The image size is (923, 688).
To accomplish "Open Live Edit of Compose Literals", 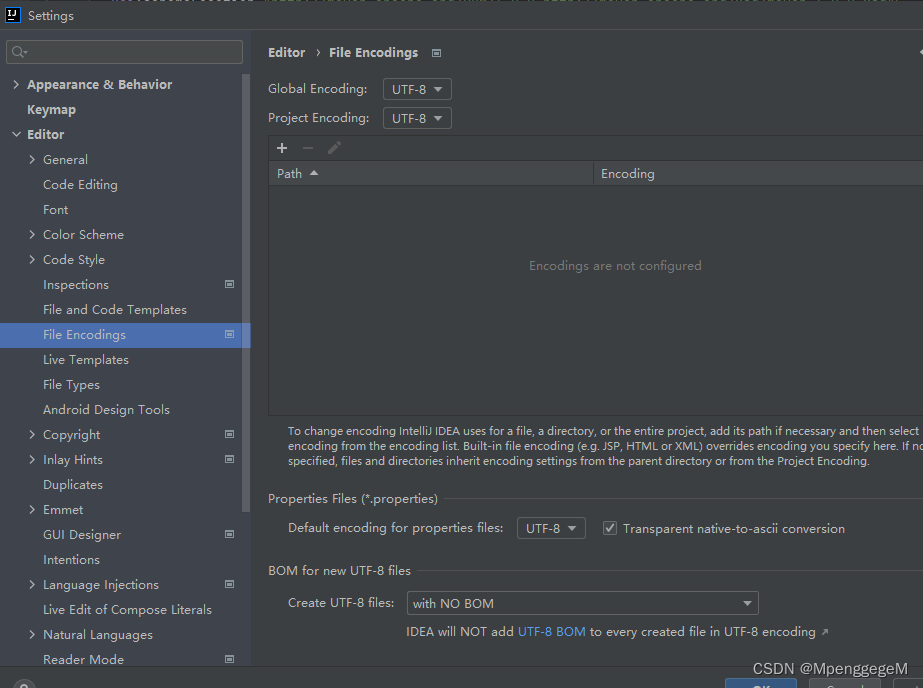I will click(x=127, y=610).
